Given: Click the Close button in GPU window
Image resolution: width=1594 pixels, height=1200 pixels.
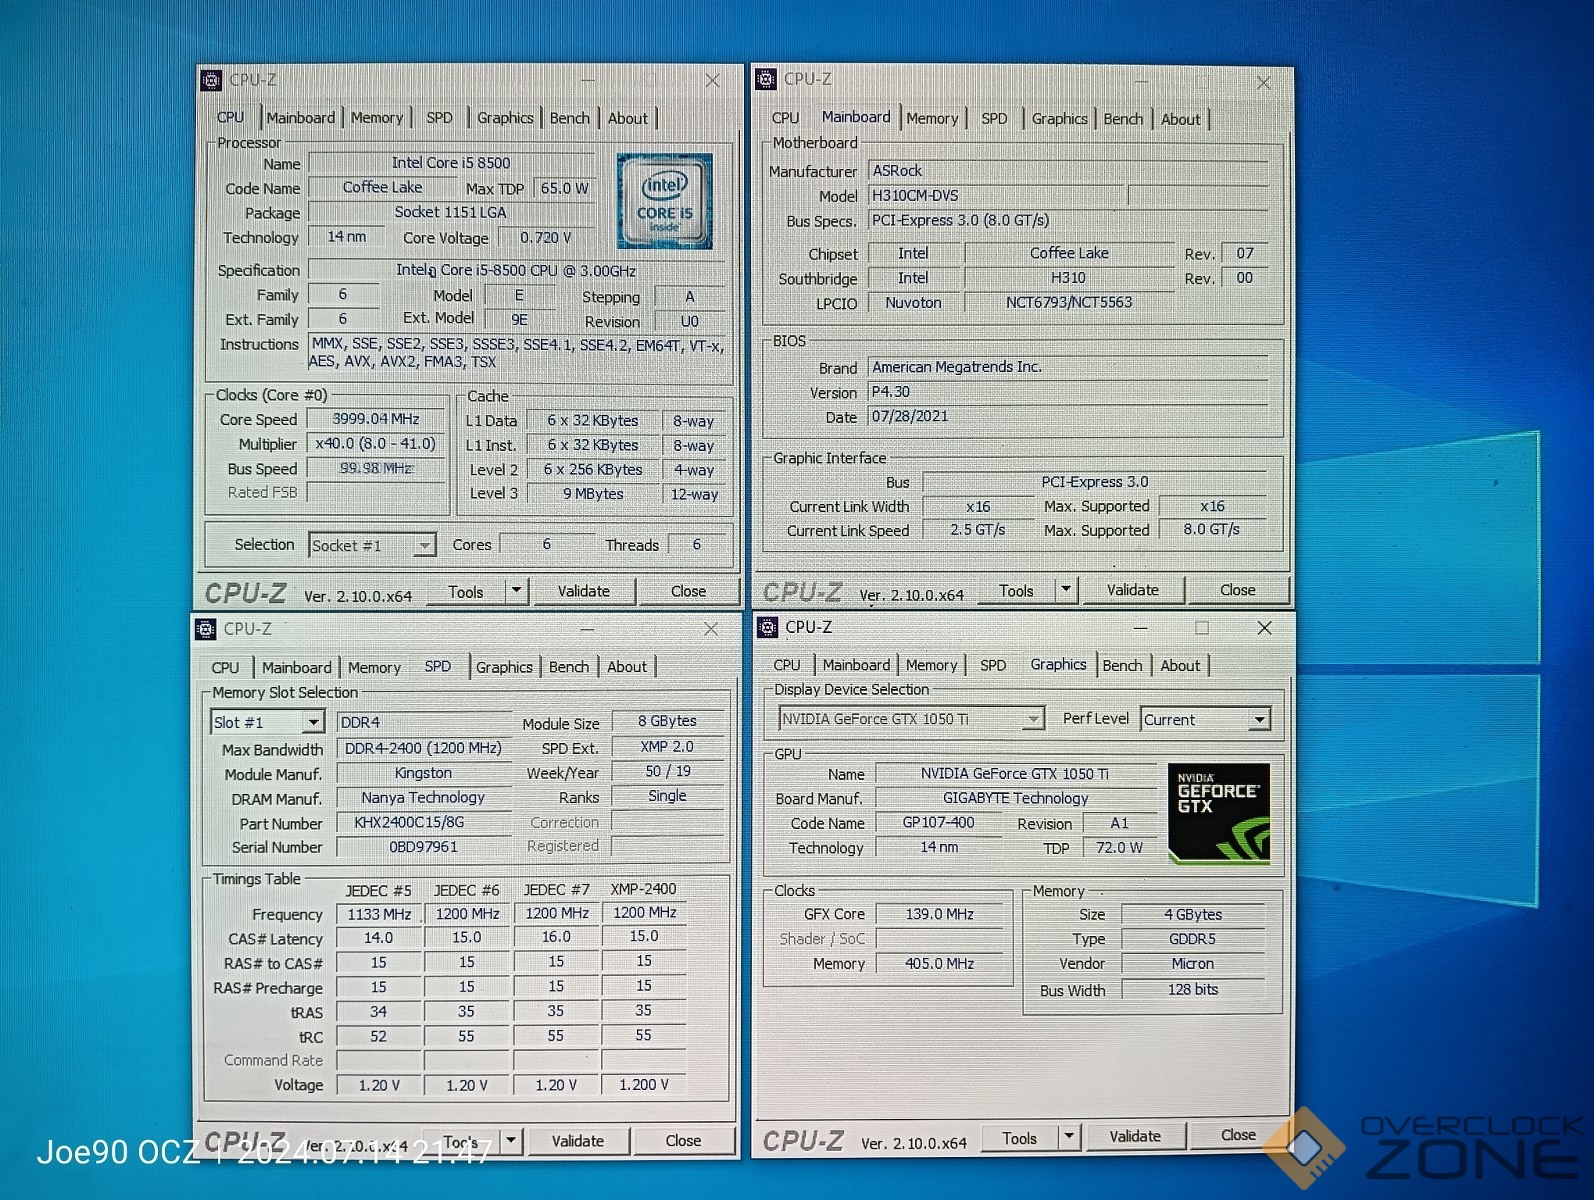Looking at the screenshot, I should [1237, 1135].
